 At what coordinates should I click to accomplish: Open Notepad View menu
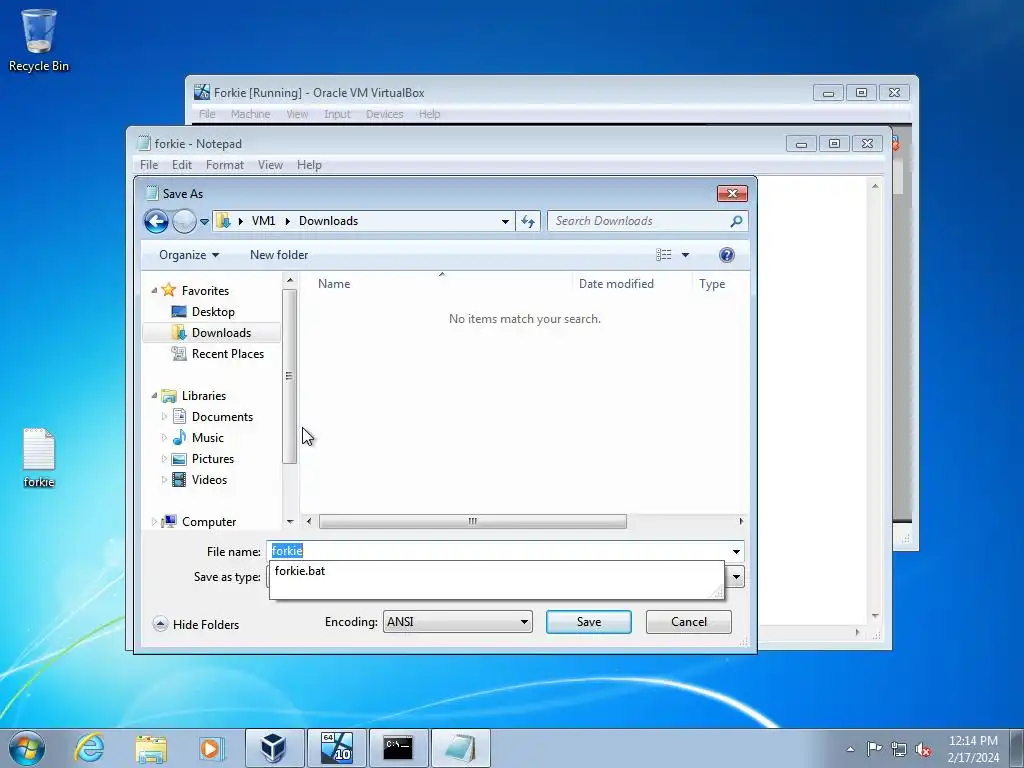click(x=270, y=165)
